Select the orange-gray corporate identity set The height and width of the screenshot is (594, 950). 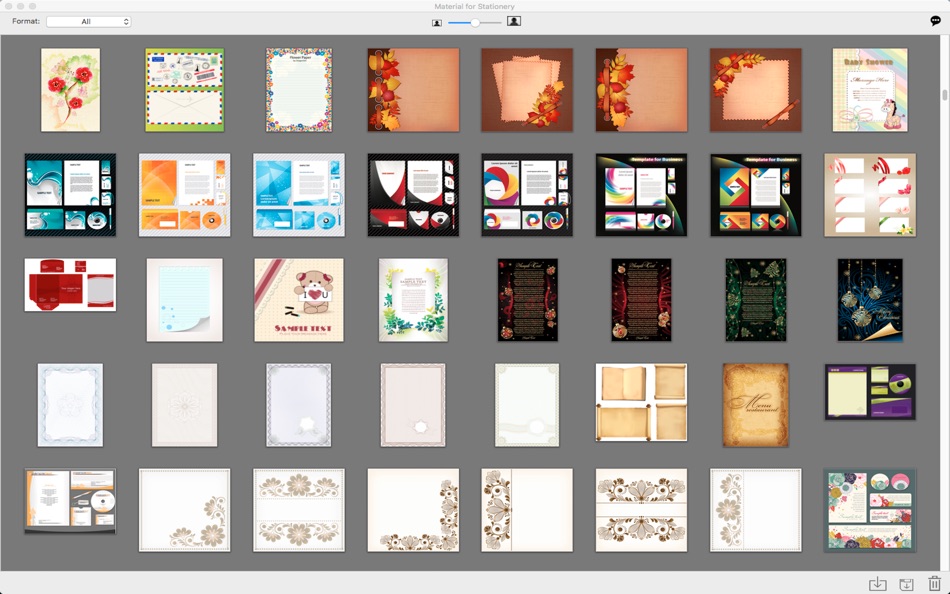click(x=70, y=501)
